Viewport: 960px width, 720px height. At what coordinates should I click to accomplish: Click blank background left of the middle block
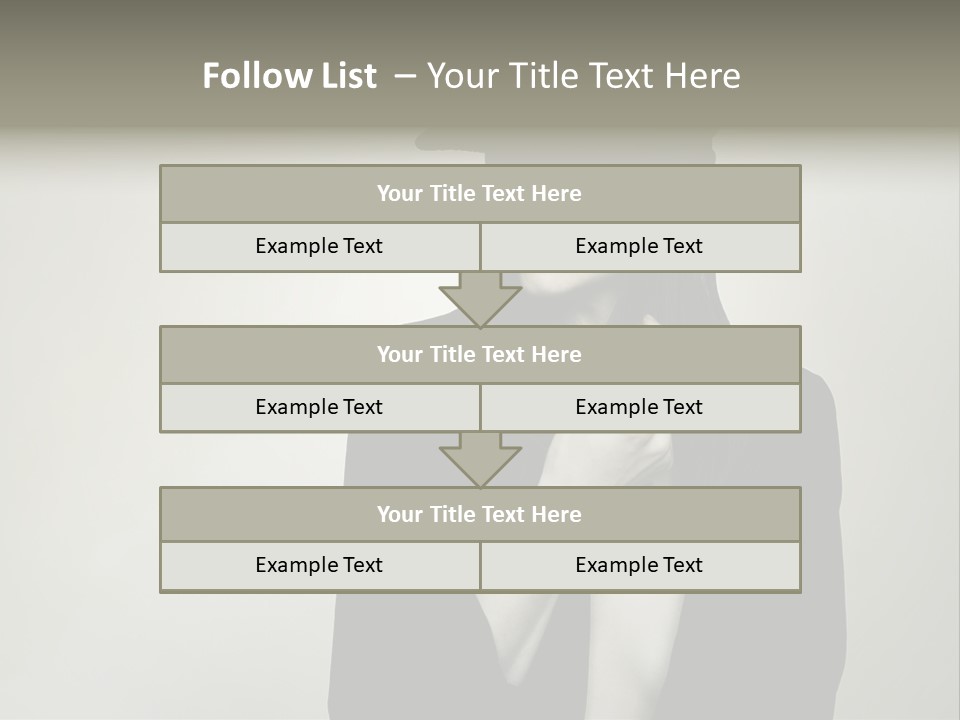(80, 380)
